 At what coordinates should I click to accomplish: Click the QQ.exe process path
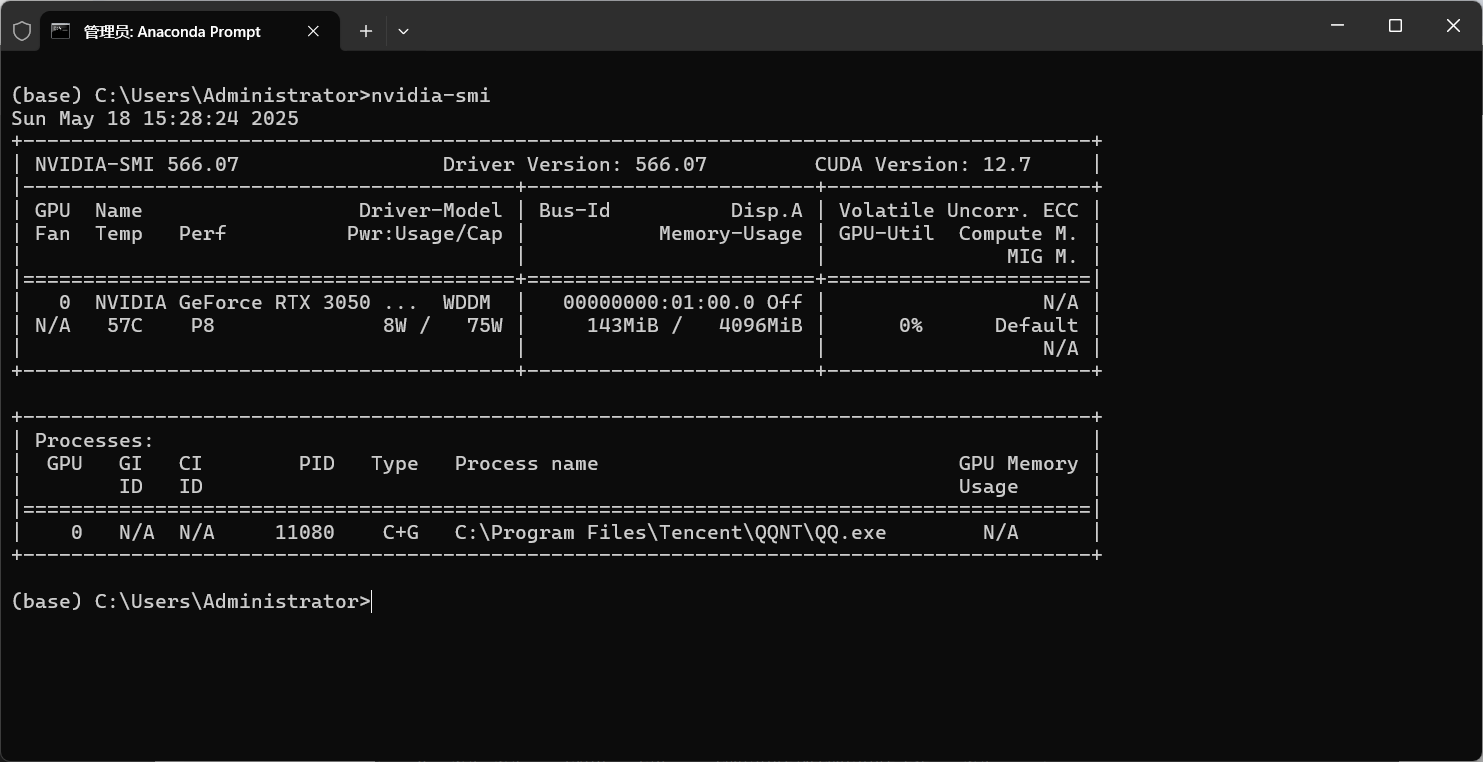pos(671,532)
